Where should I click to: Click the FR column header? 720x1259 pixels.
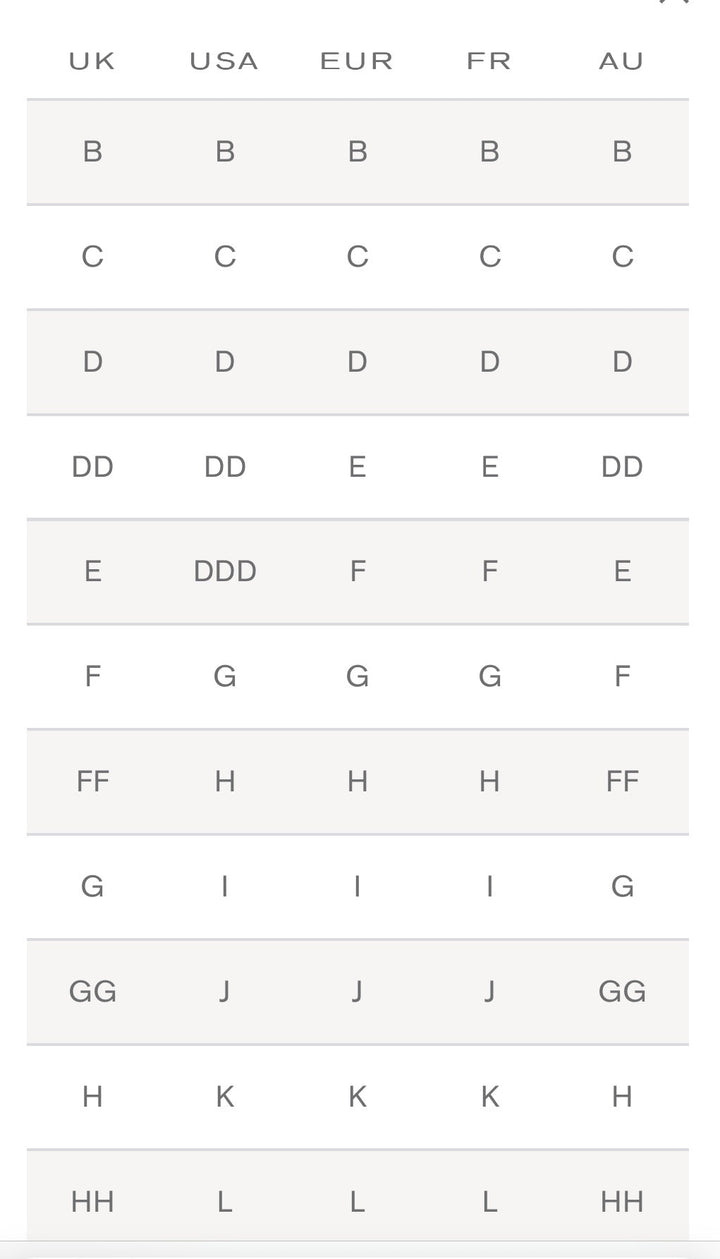point(489,62)
